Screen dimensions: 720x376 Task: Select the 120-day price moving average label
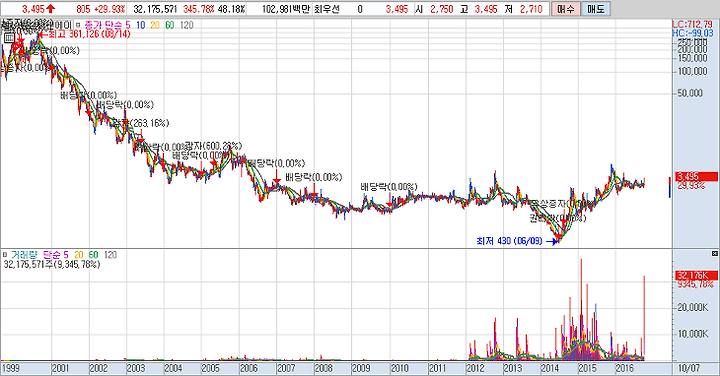tap(186, 25)
